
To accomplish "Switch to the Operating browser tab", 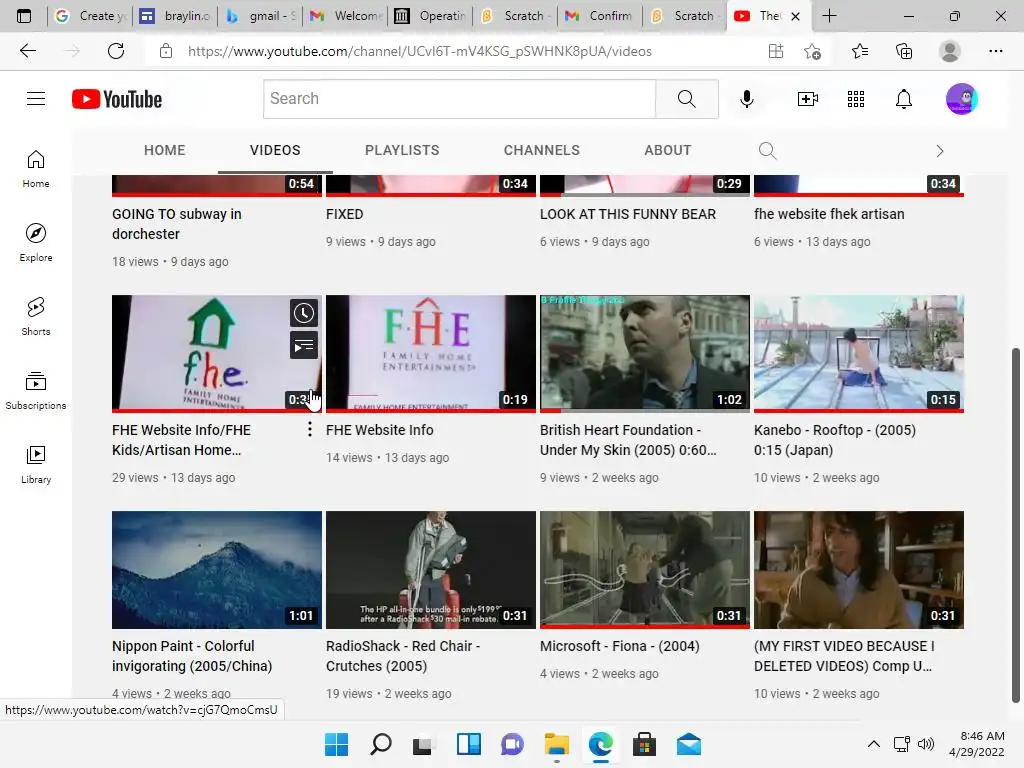I will coord(430,16).
